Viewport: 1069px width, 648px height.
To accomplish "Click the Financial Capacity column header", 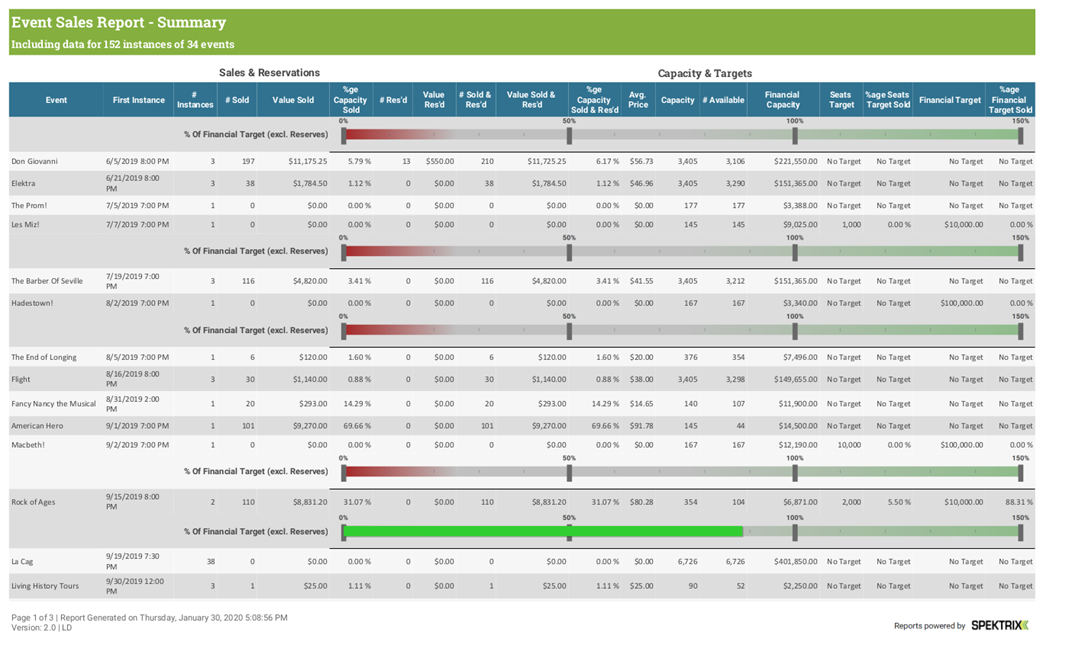I will [783, 100].
